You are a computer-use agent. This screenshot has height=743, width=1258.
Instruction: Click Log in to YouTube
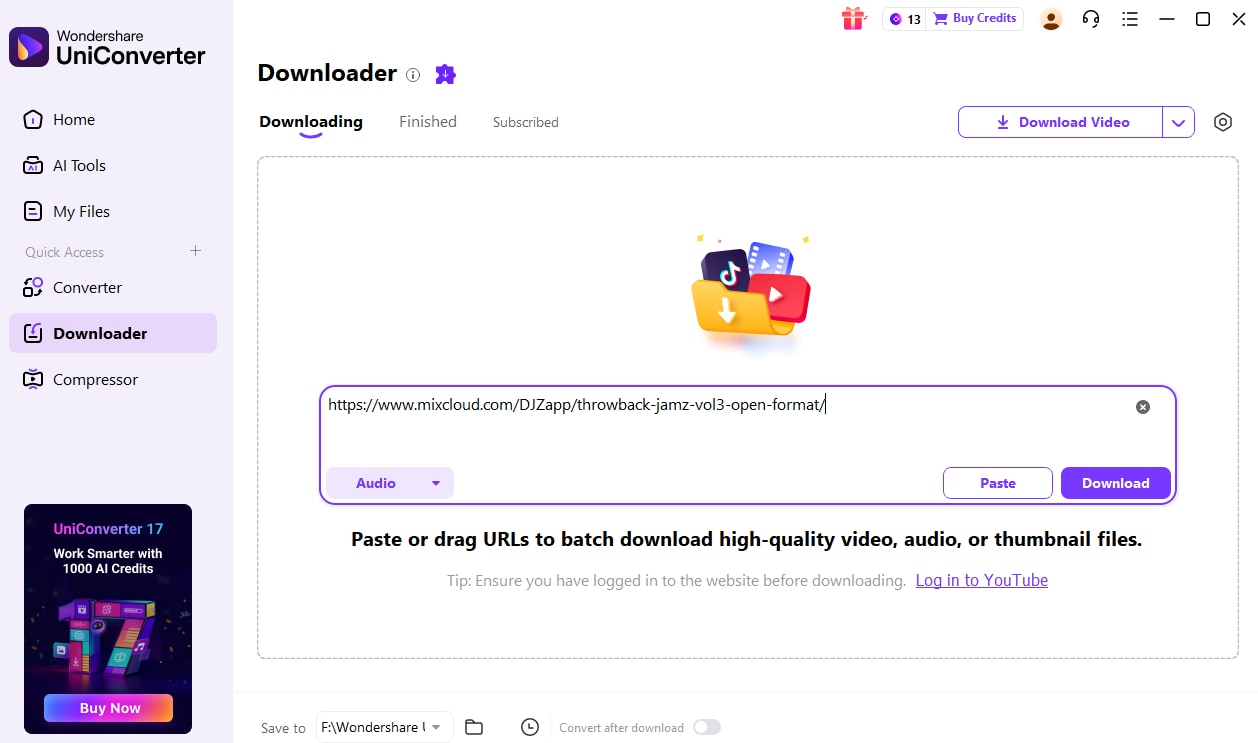981,580
